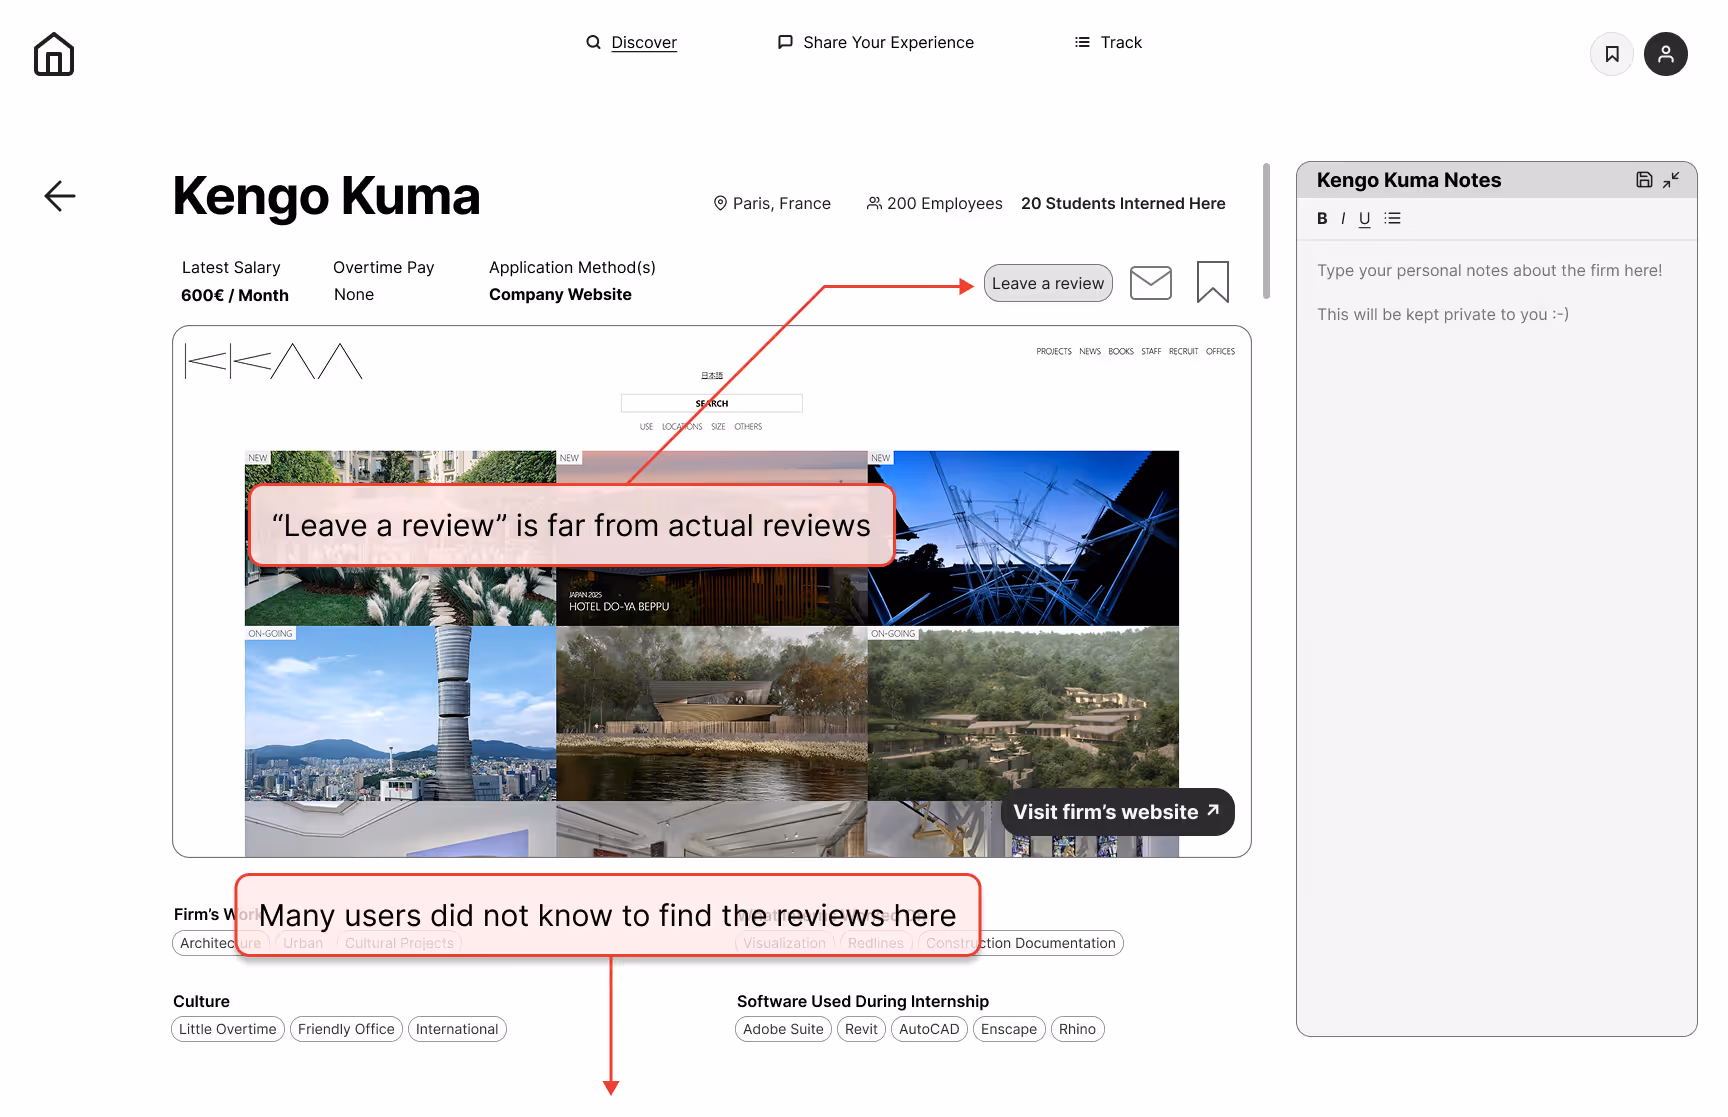Click the Enscape software tag
Viewport: 1728px width, 1117px height.
(1009, 1029)
